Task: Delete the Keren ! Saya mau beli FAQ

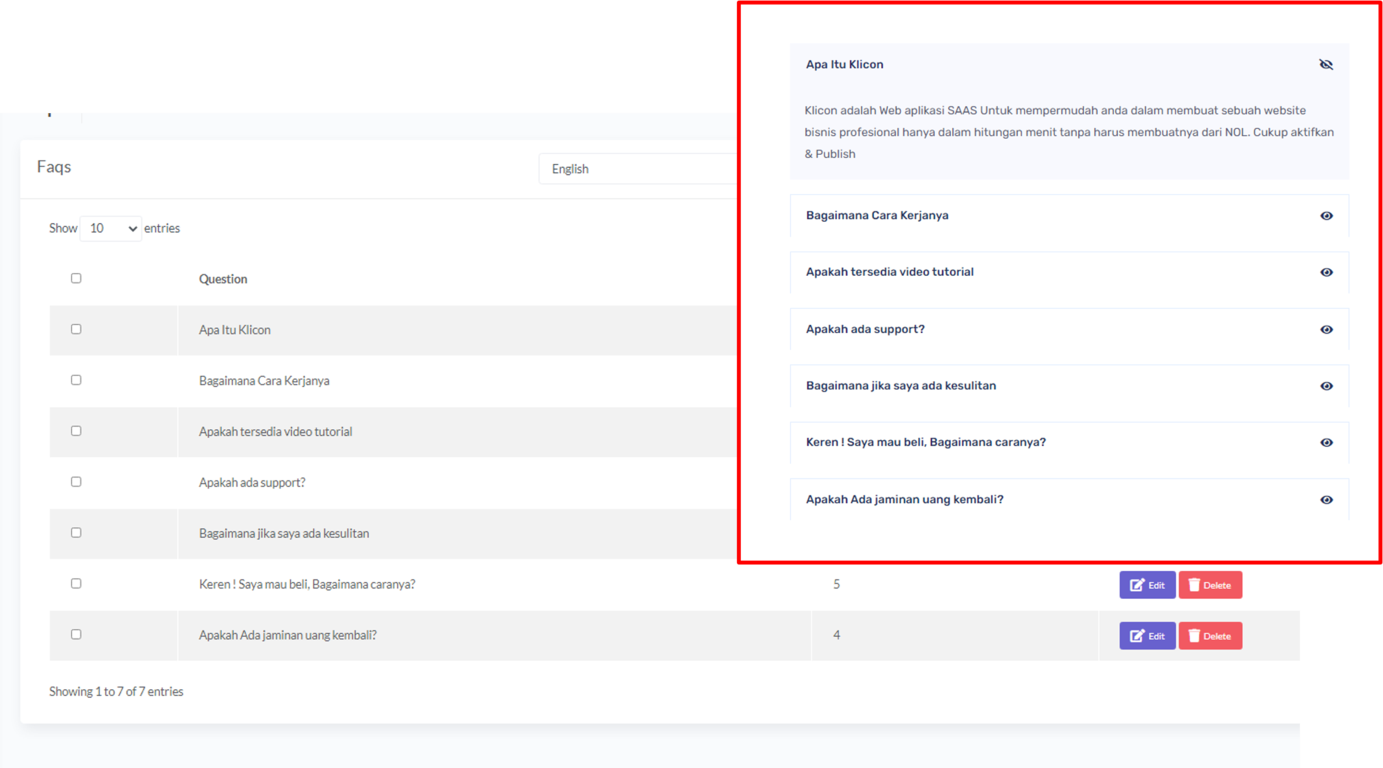Action: [x=1210, y=585]
